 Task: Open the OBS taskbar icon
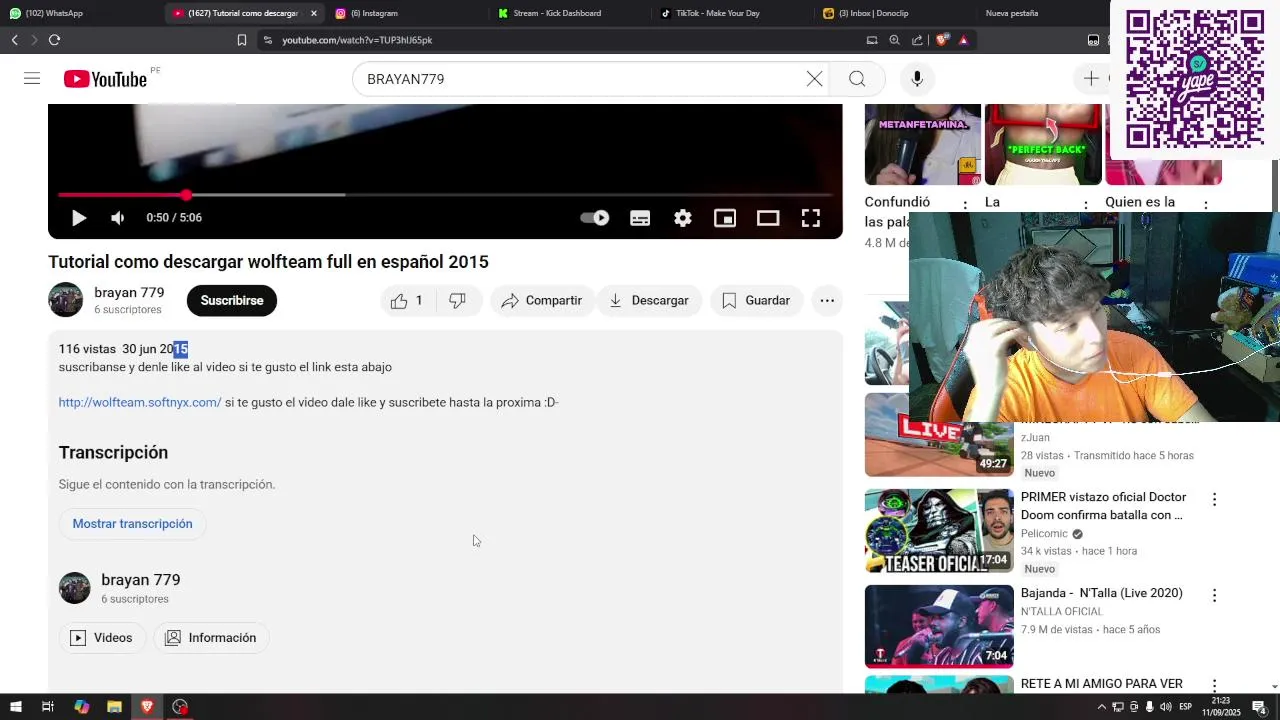coord(180,707)
